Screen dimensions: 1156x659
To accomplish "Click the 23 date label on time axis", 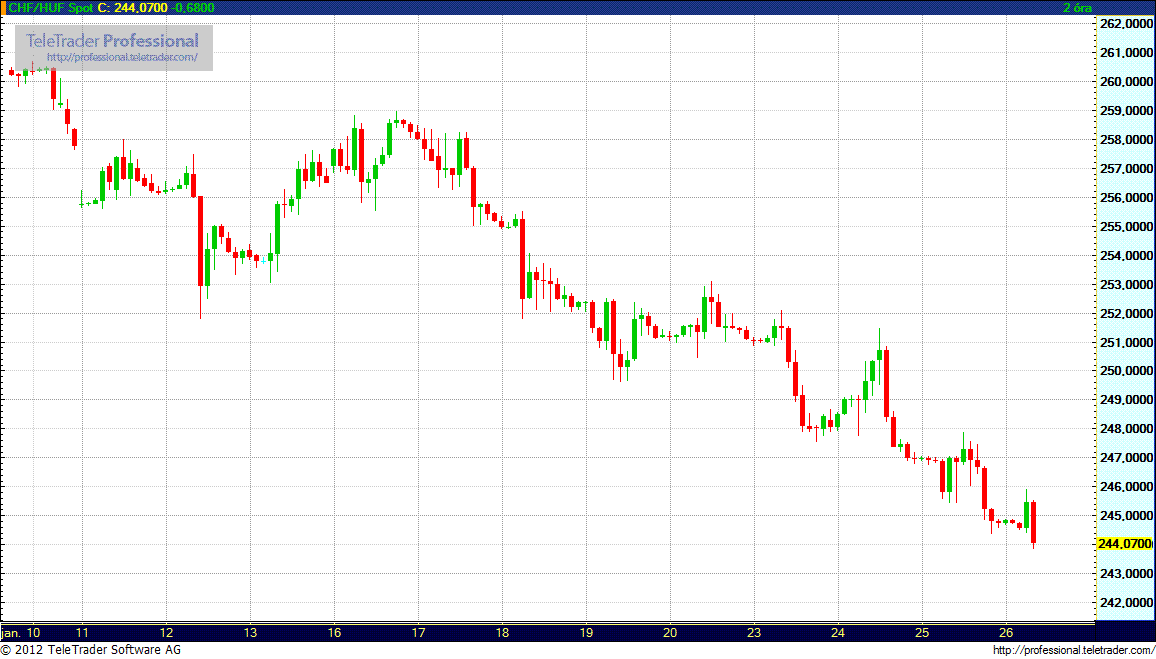I will 754,632.
